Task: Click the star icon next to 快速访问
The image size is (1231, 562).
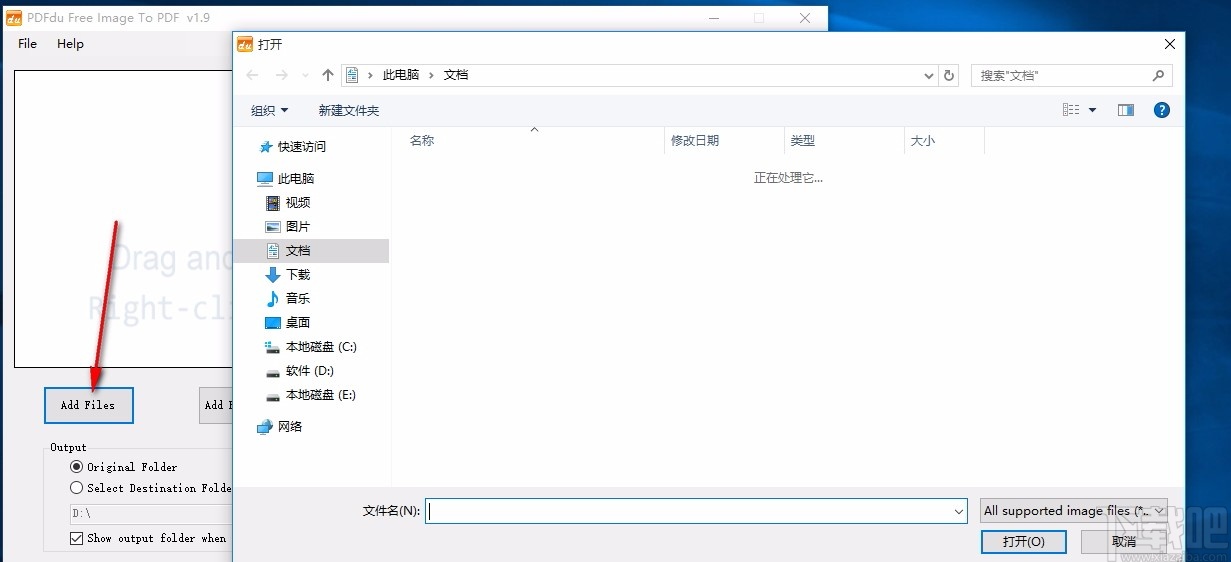Action: click(265, 146)
